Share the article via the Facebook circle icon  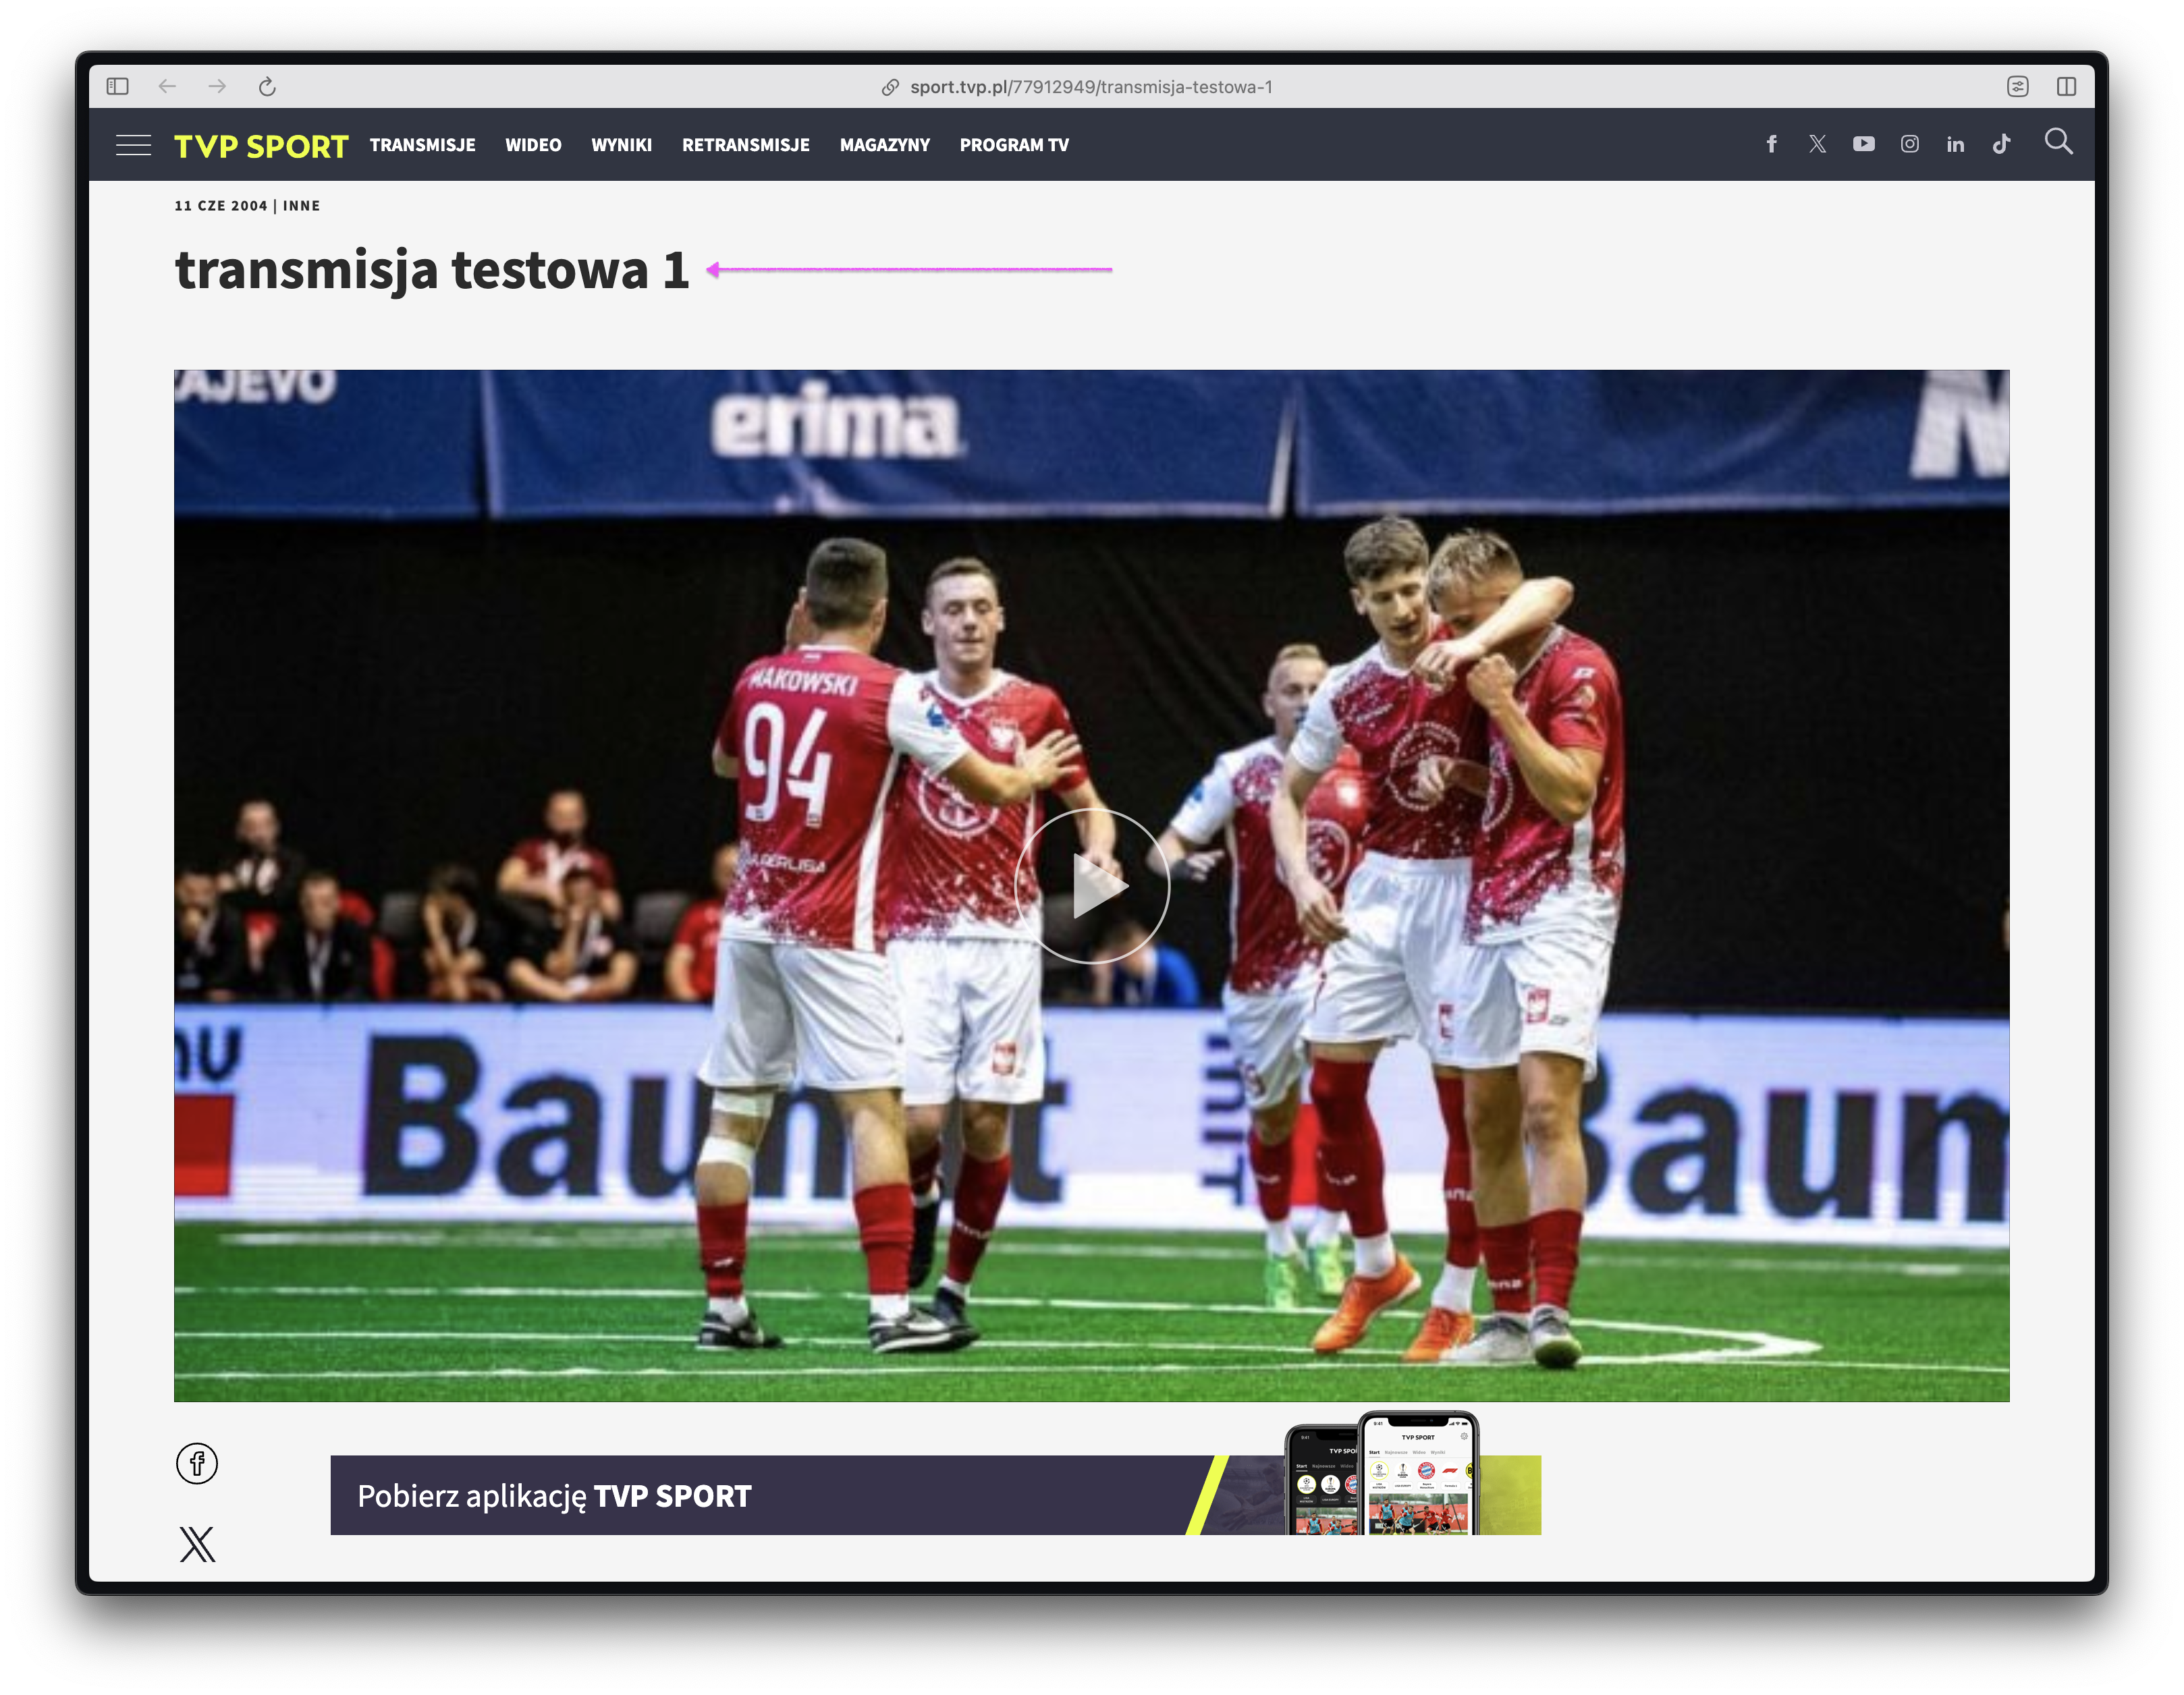(x=197, y=1464)
